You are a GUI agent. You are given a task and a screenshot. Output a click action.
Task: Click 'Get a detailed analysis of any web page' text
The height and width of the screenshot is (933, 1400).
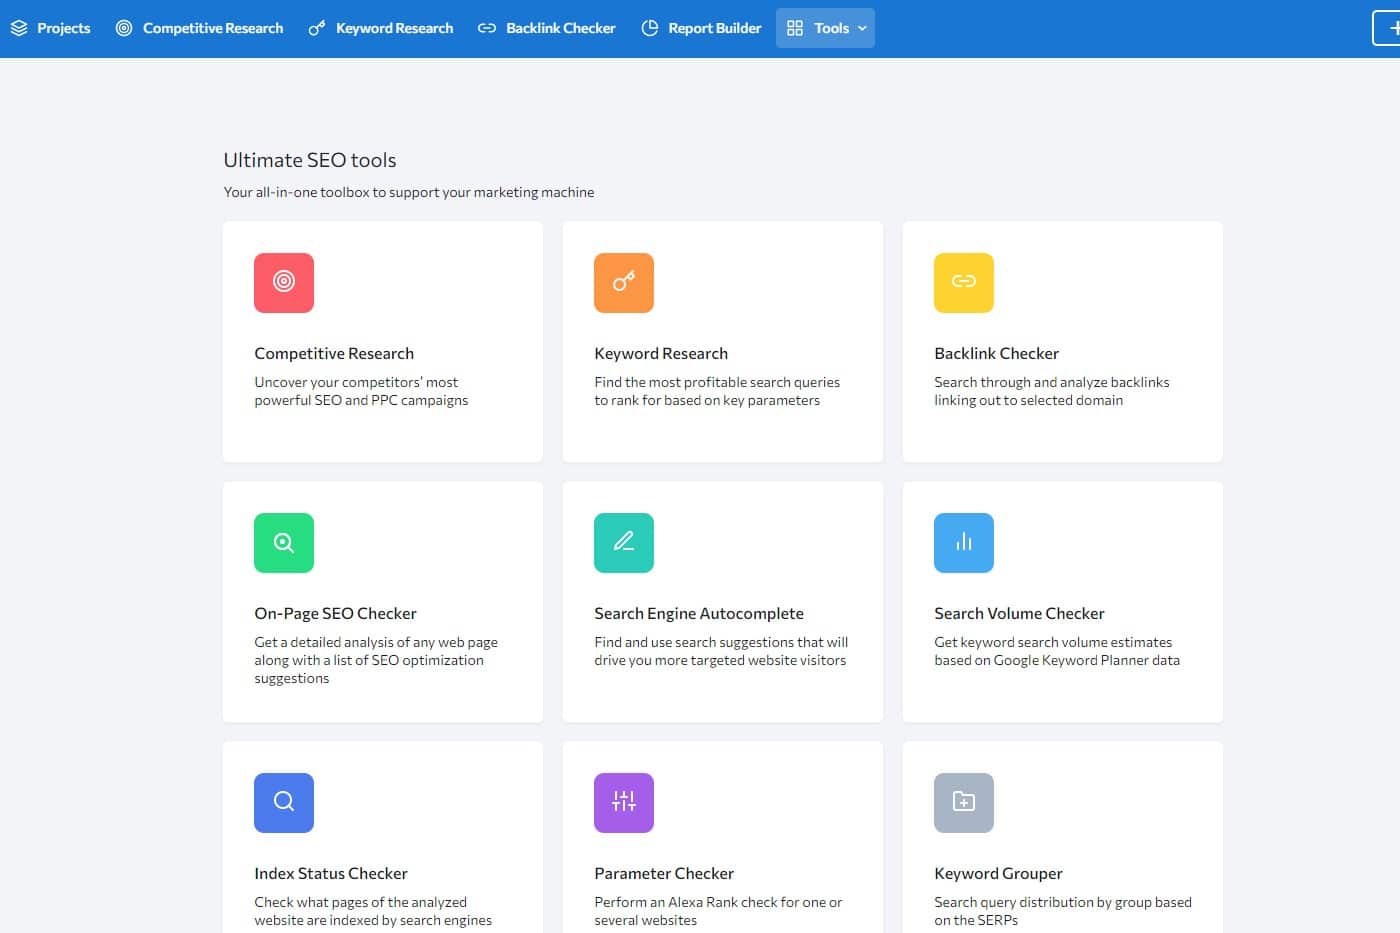[x=376, y=660]
